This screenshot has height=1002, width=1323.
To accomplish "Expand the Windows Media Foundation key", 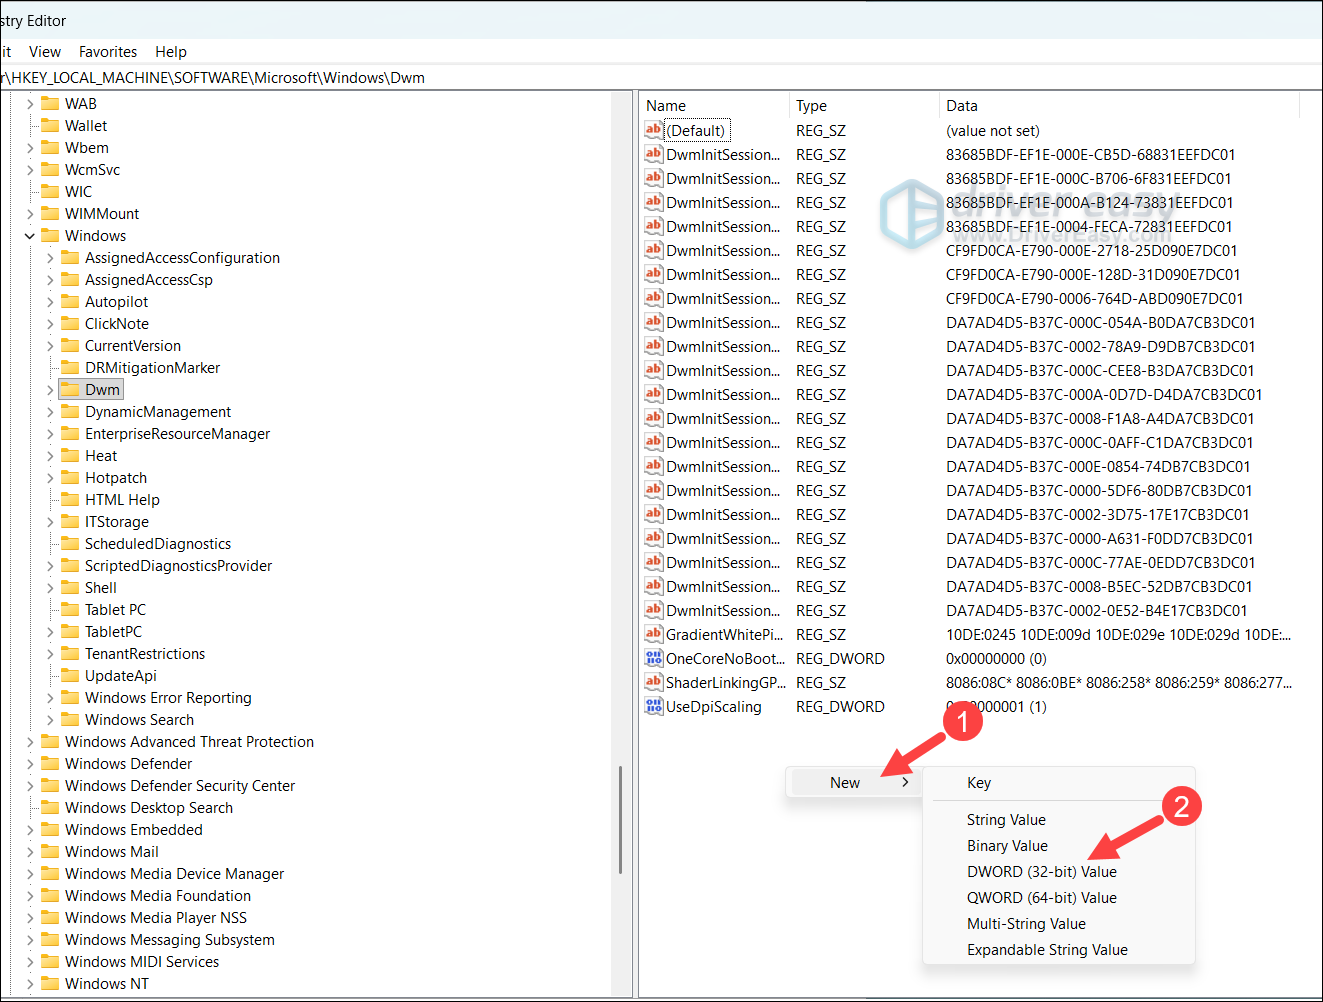I will (30, 896).
